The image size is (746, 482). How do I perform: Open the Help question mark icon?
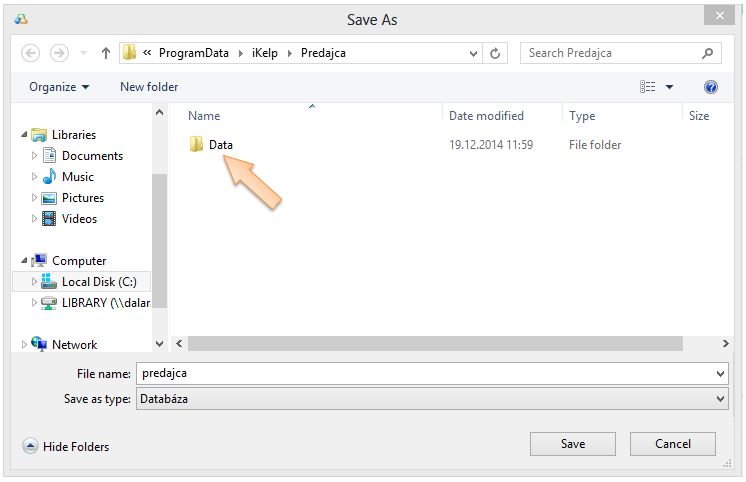[711, 87]
